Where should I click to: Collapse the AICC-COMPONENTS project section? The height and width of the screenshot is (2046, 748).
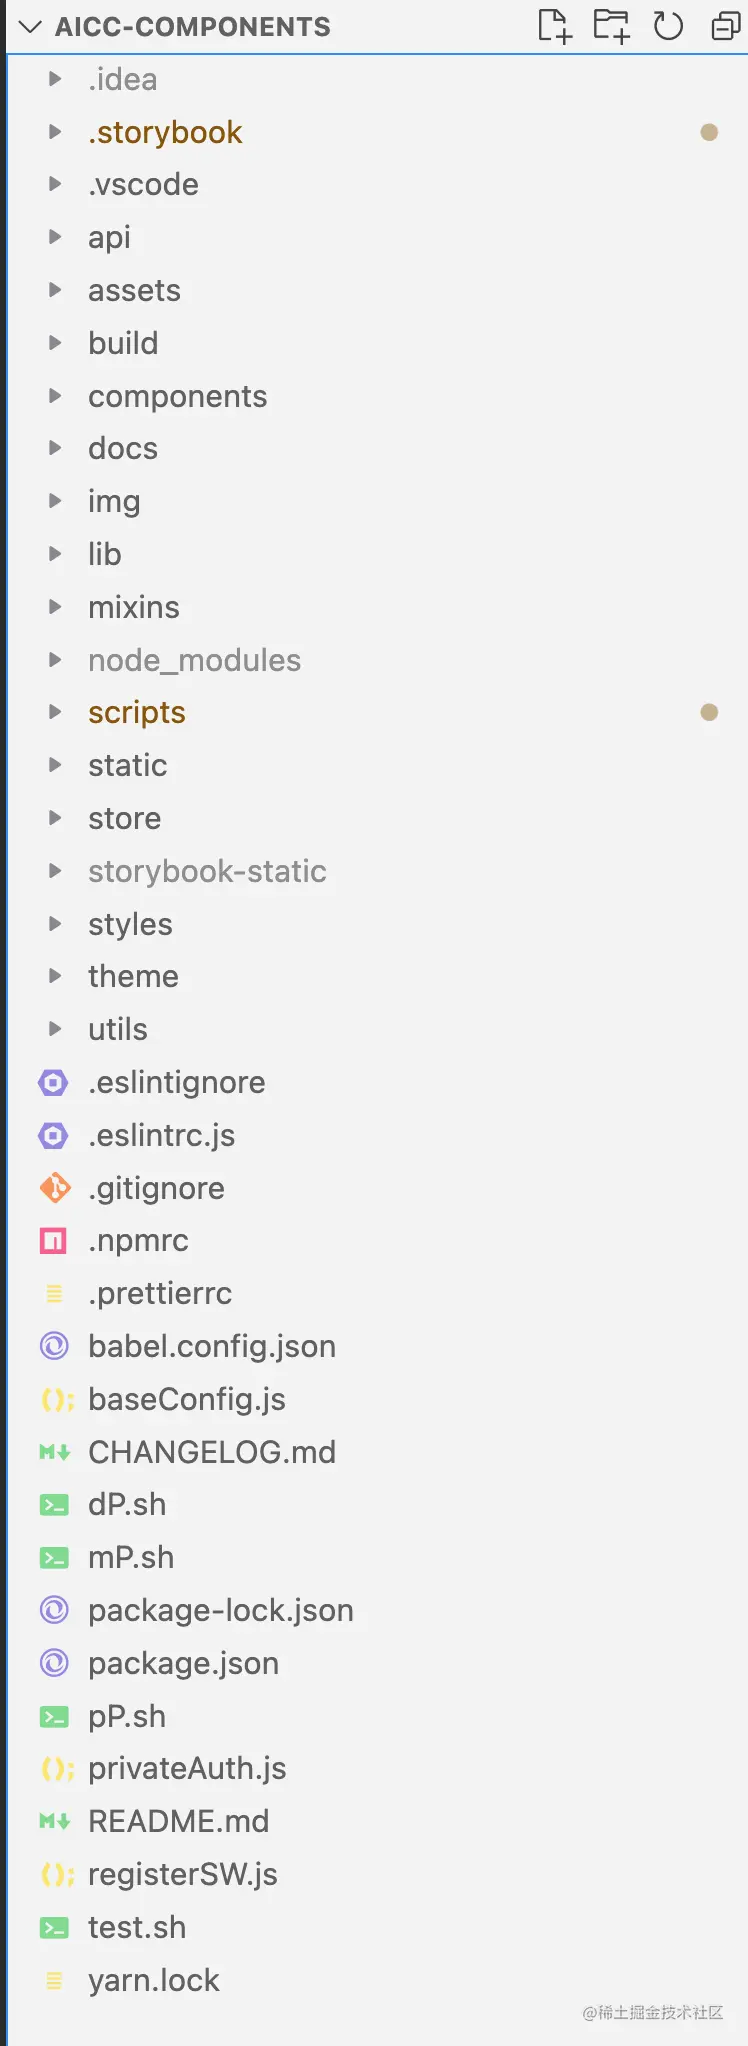30,27
